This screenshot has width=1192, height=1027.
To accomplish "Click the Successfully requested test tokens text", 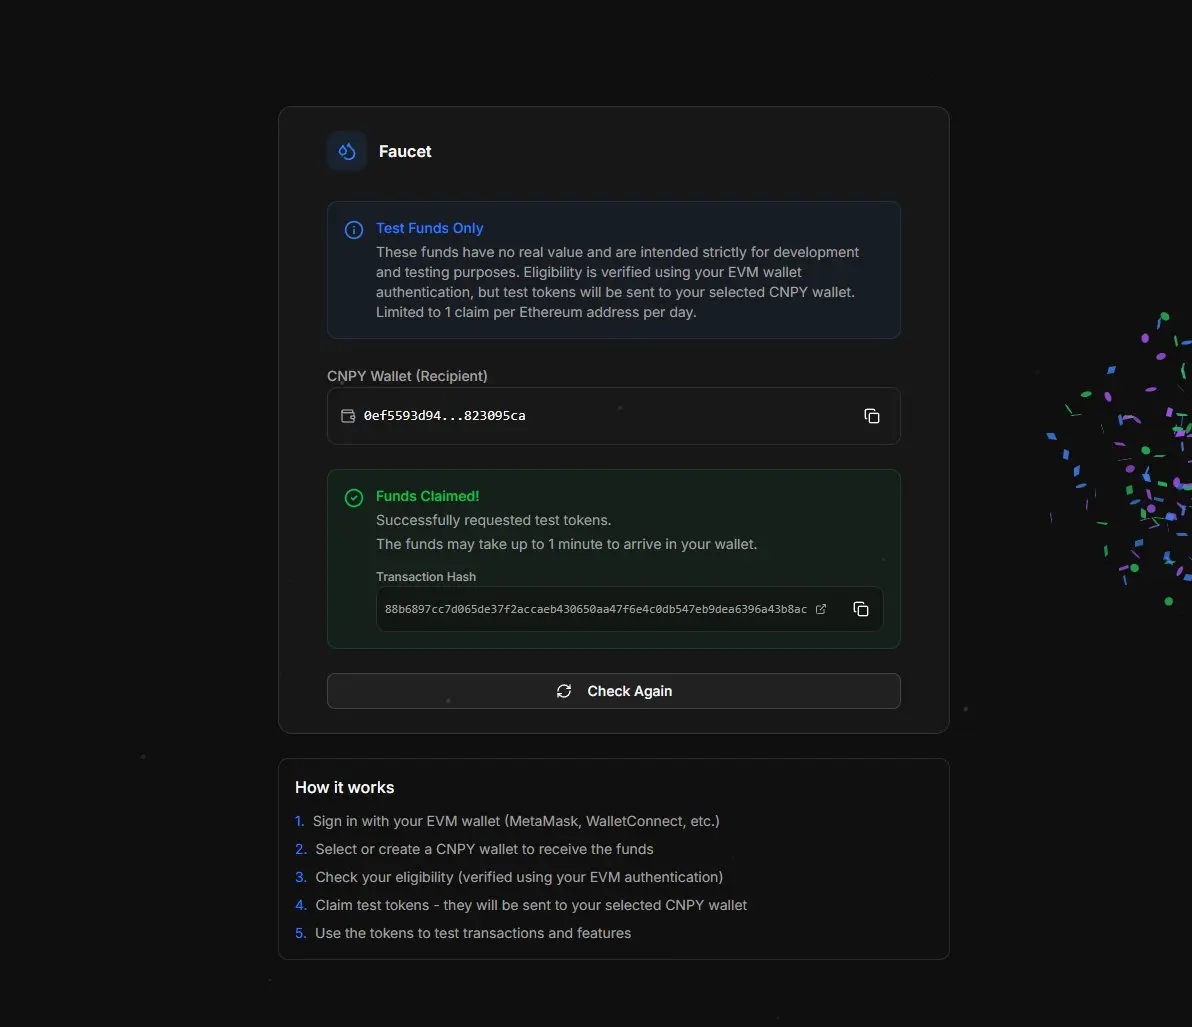I will click(493, 520).
